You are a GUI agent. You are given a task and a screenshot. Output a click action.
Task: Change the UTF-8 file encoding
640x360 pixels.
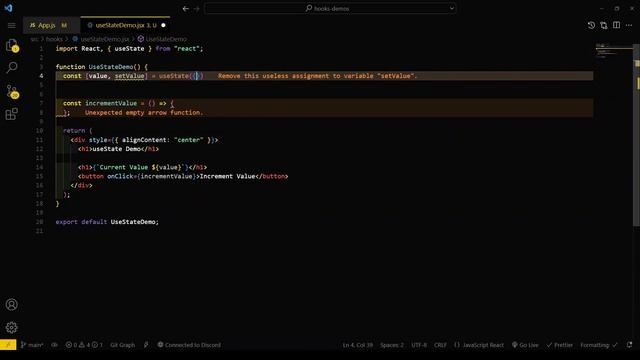tap(419, 345)
